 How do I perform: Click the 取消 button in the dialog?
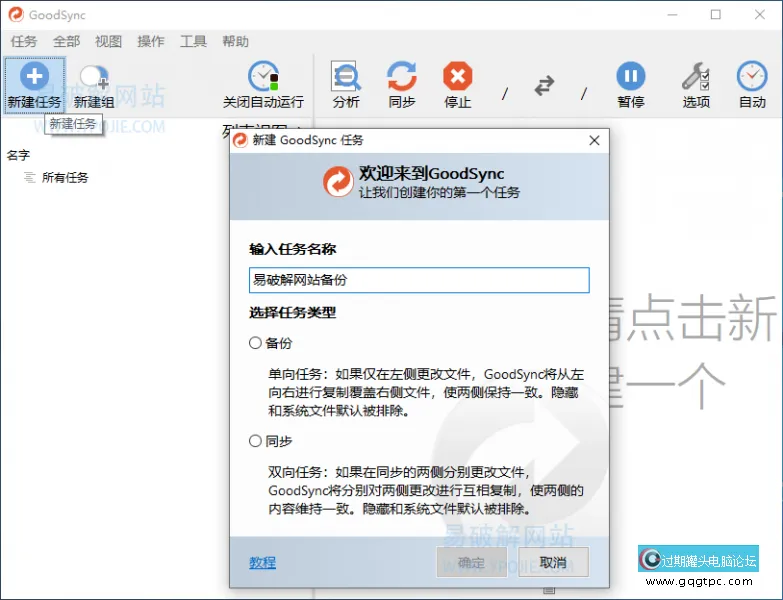click(553, 563)
